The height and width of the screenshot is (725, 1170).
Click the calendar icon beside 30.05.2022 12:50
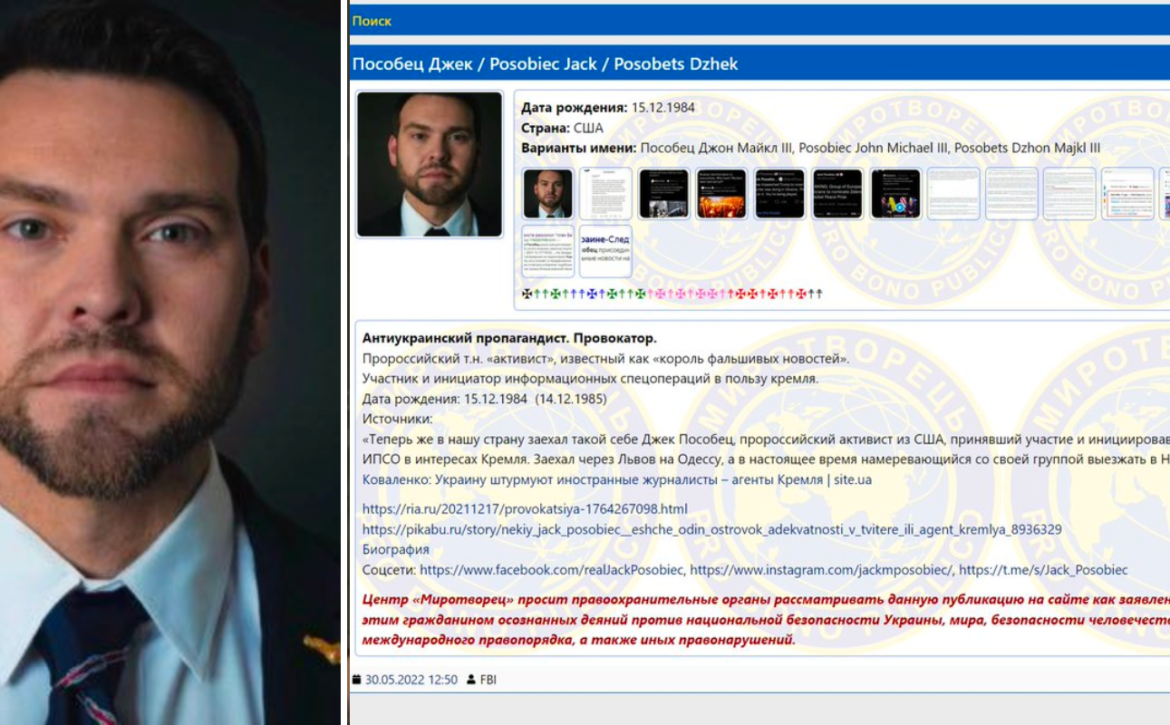coord(357,680)
